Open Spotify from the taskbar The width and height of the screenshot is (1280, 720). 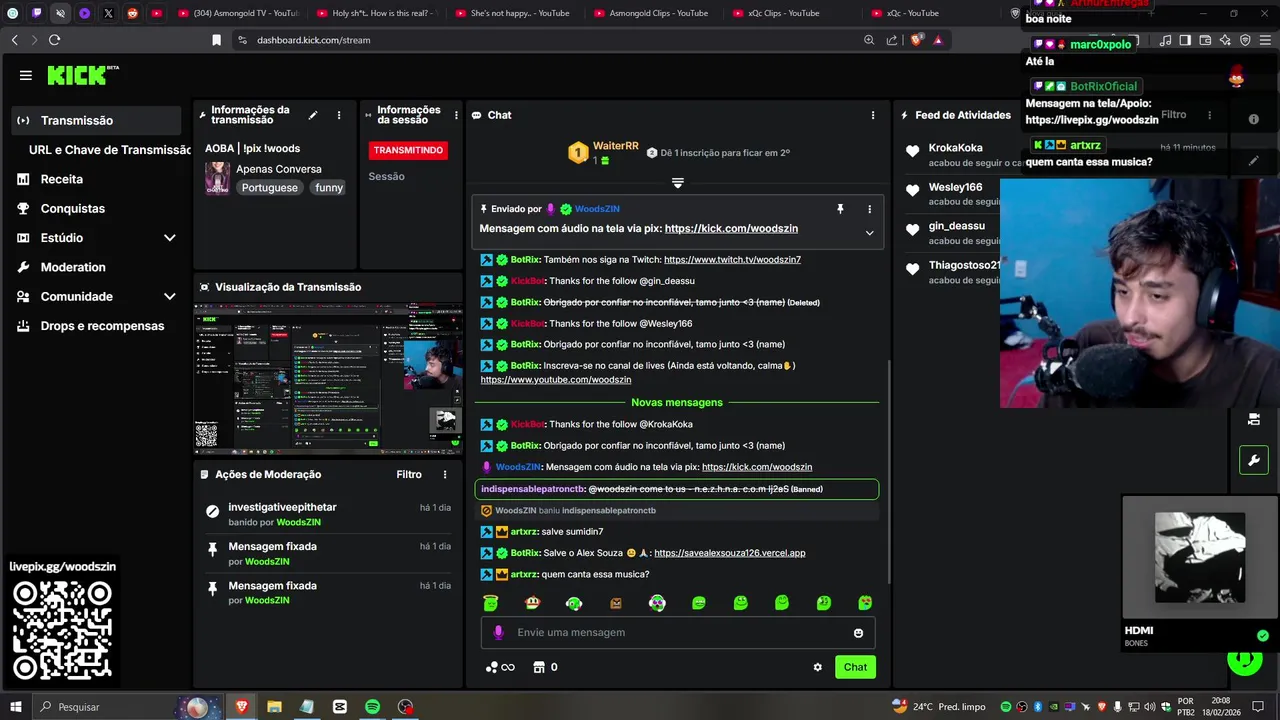[372, 707]
